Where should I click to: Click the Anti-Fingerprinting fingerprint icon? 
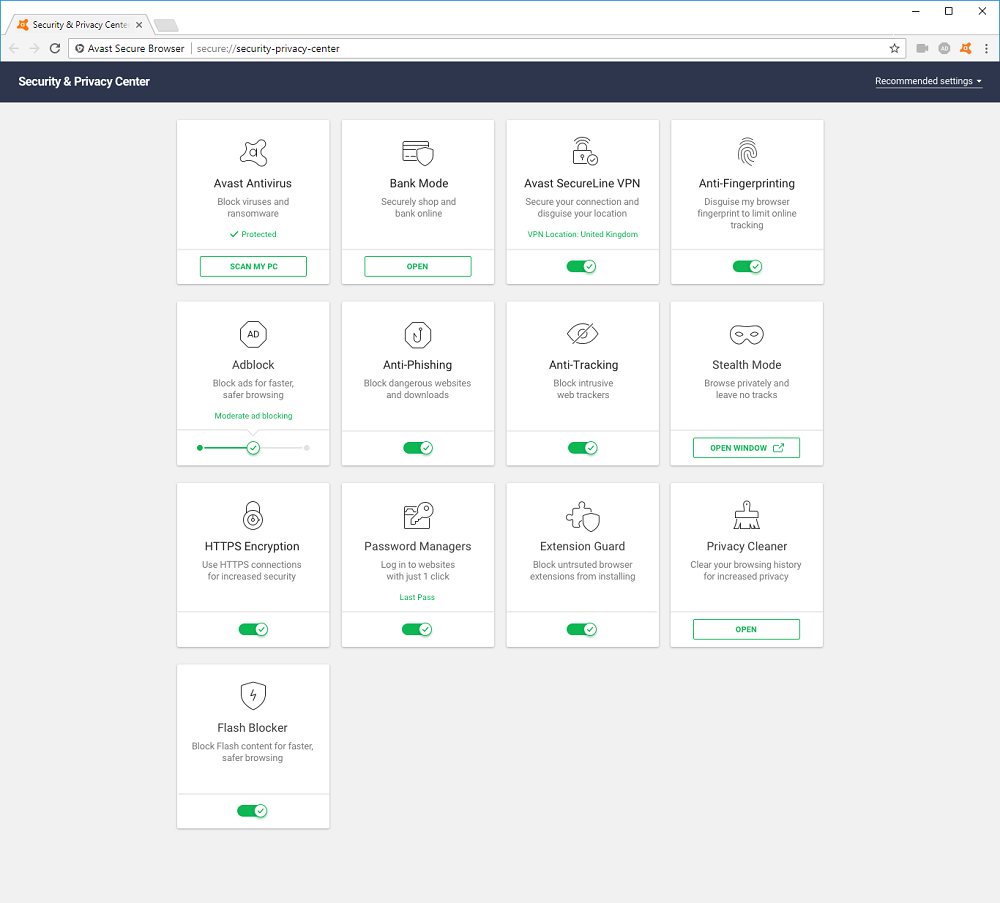point(747,152)
